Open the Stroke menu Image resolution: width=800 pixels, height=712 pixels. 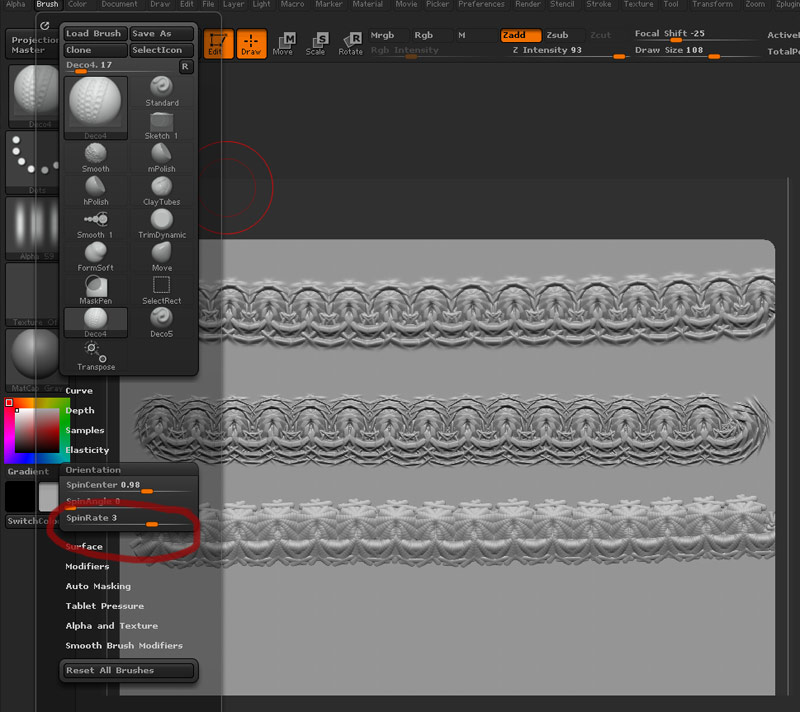coord(598,4)
